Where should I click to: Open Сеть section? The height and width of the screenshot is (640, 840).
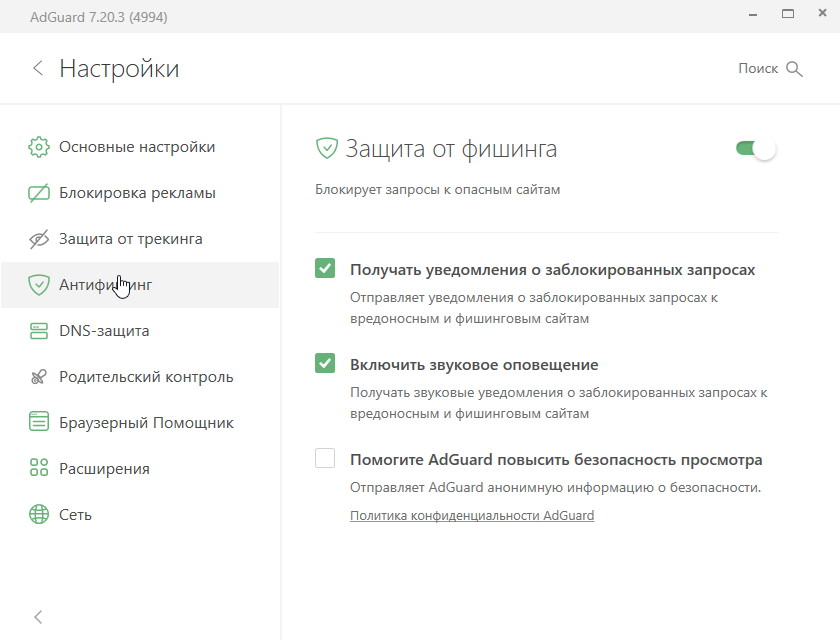140,515
